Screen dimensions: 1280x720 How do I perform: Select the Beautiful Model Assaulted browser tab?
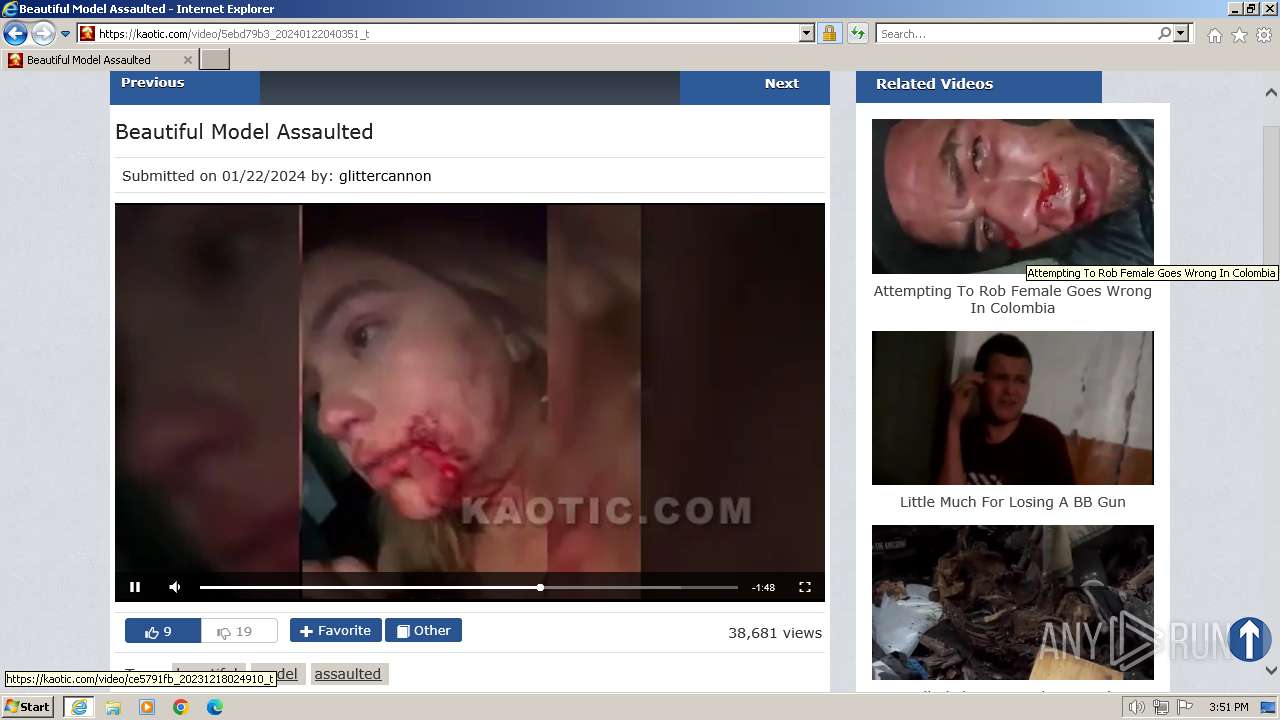(x=99, y=60)
